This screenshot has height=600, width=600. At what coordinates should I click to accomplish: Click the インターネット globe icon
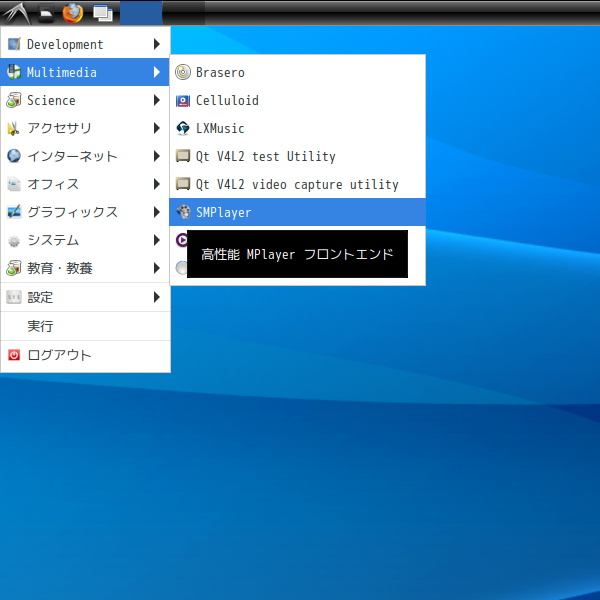point(14,156)
